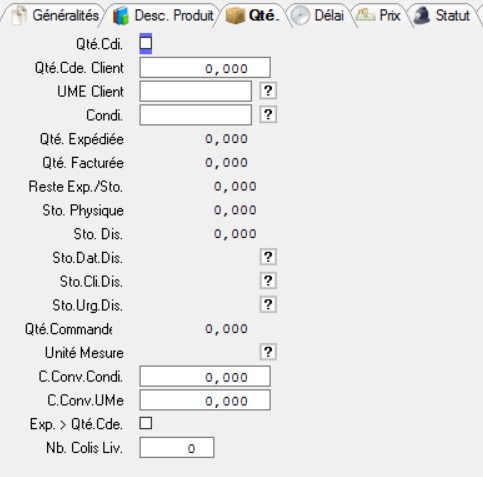Click the Qté.Cde. Client input field

[x=205, y=68]
